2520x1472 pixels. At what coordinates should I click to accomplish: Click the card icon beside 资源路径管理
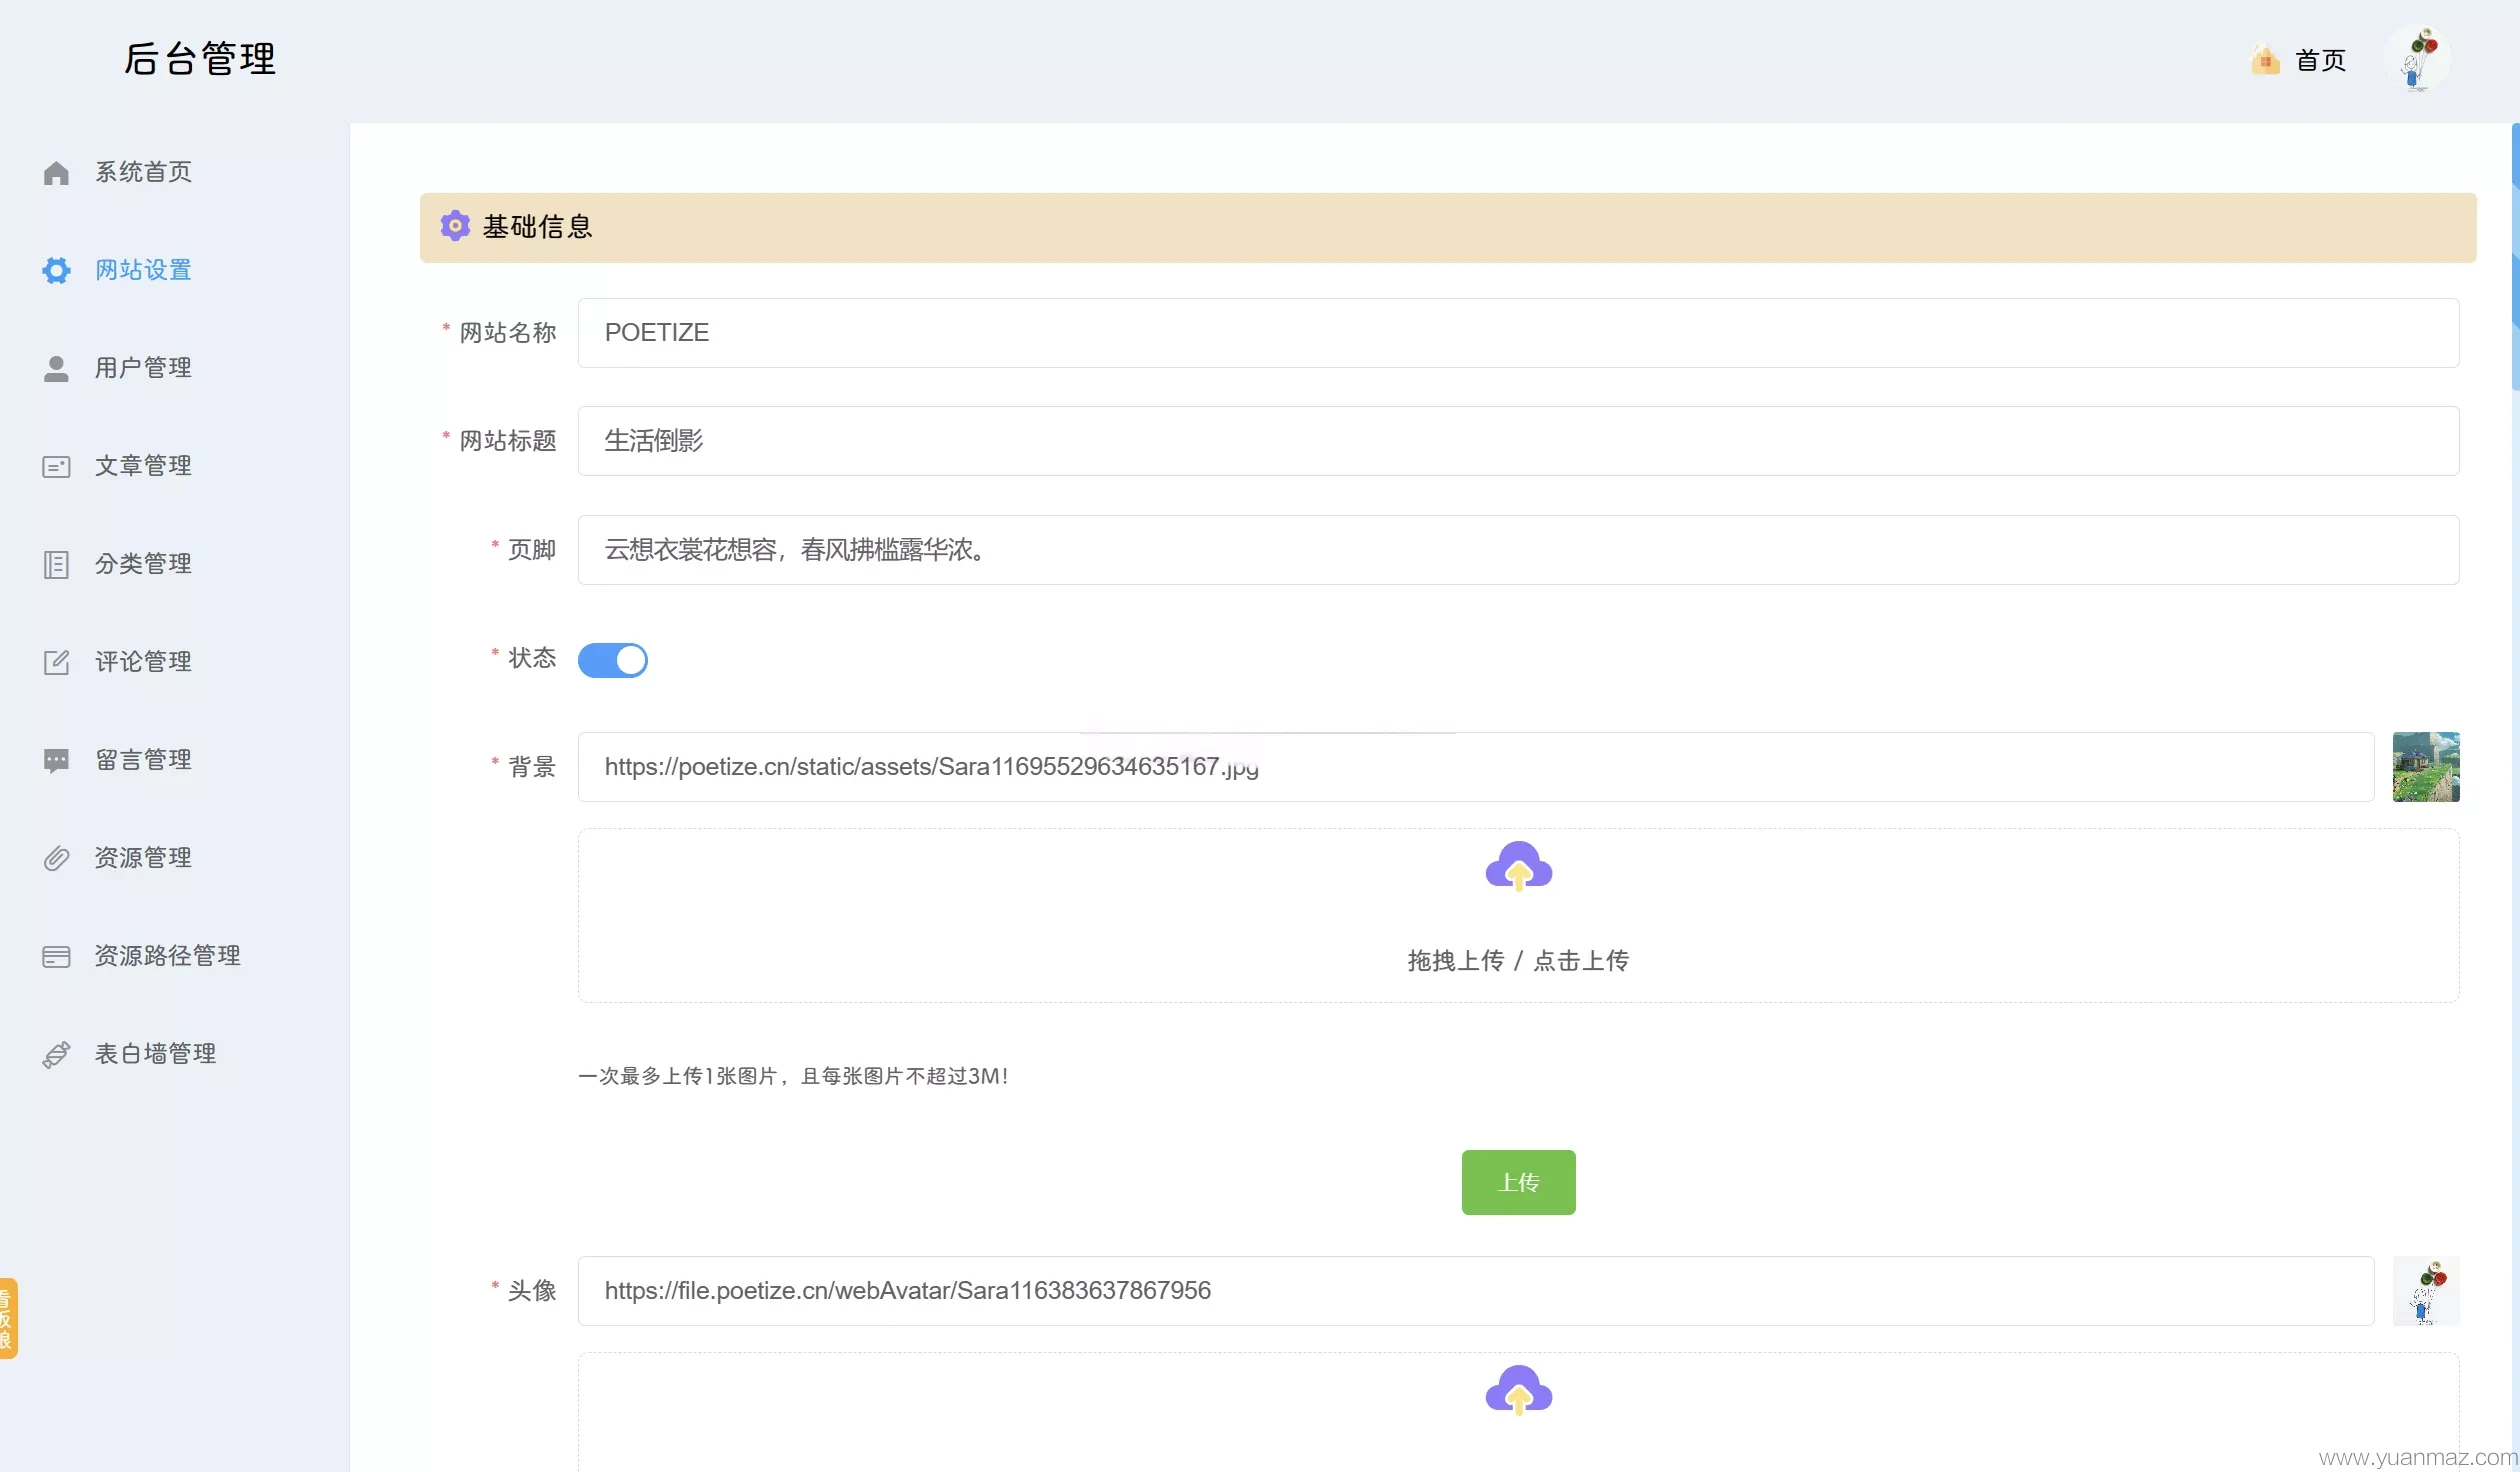tap(56, 956)
